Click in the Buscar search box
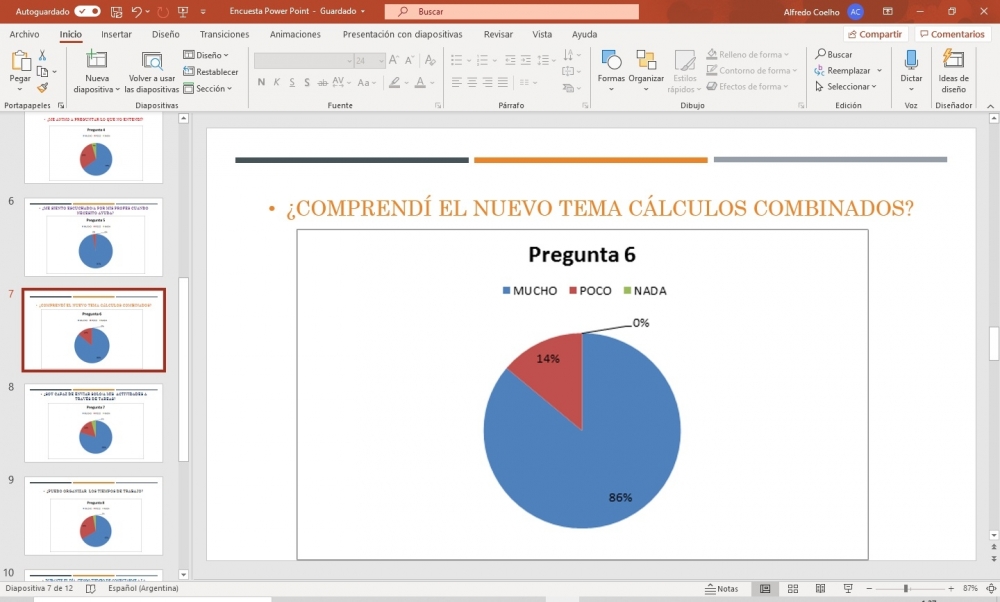The image size is (1000, 602). click(511, 11)
